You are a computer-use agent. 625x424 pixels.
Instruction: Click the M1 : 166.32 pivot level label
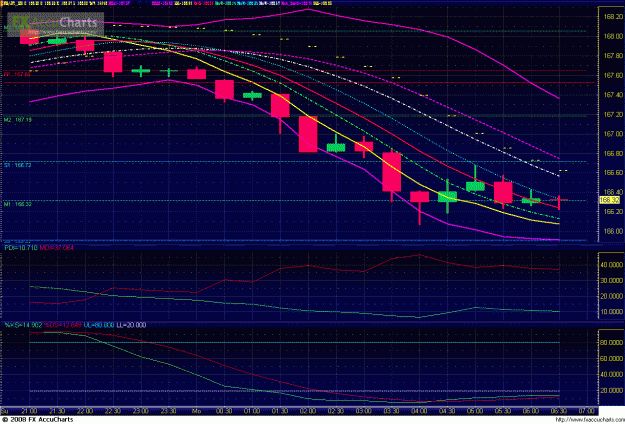click(18, 204)
